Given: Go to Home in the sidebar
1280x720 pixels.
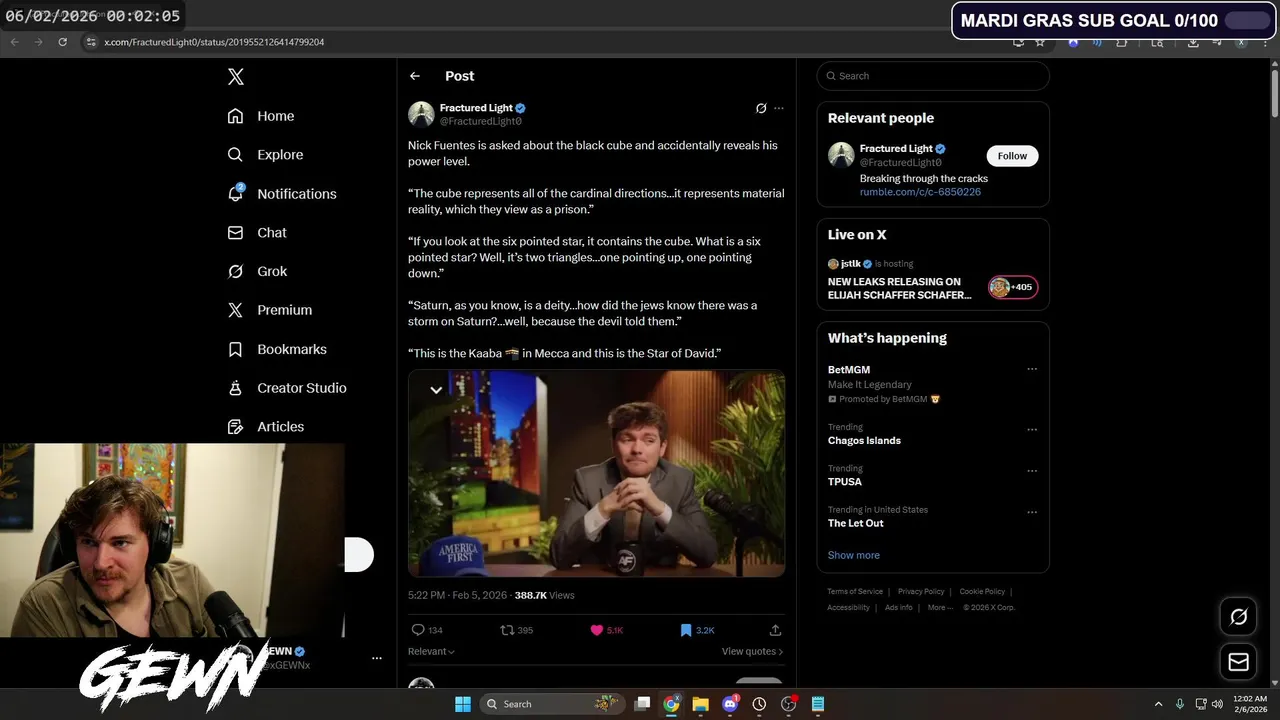Looking at the screenshot, I should point(261,116).
